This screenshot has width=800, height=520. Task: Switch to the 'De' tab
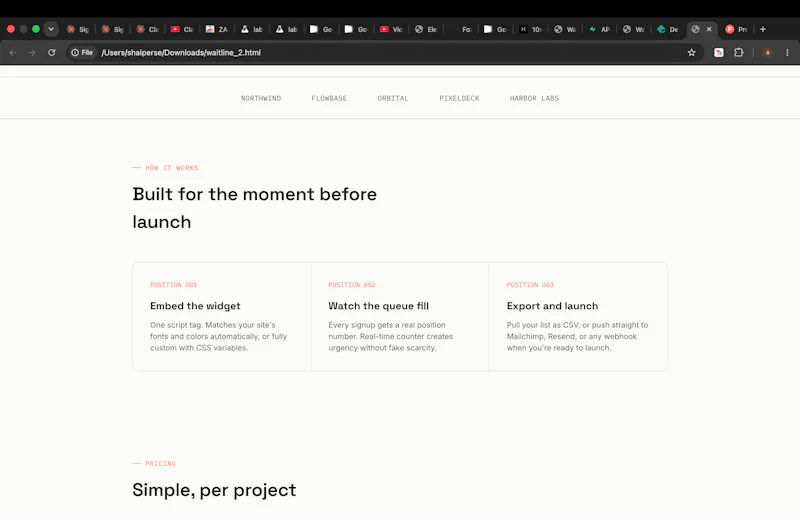pos(668,29)
